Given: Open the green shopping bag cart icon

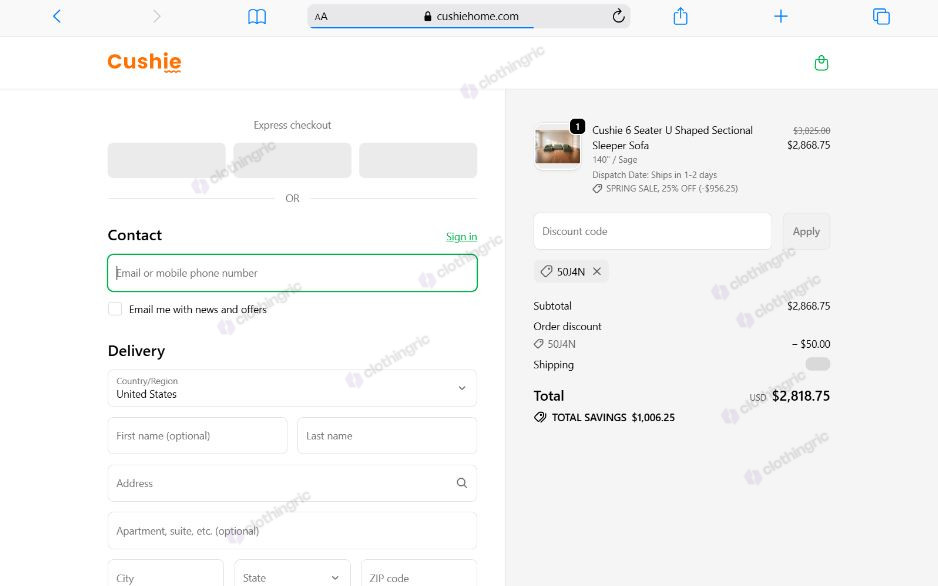Looking at the screenshot, I should click(821, 63).
